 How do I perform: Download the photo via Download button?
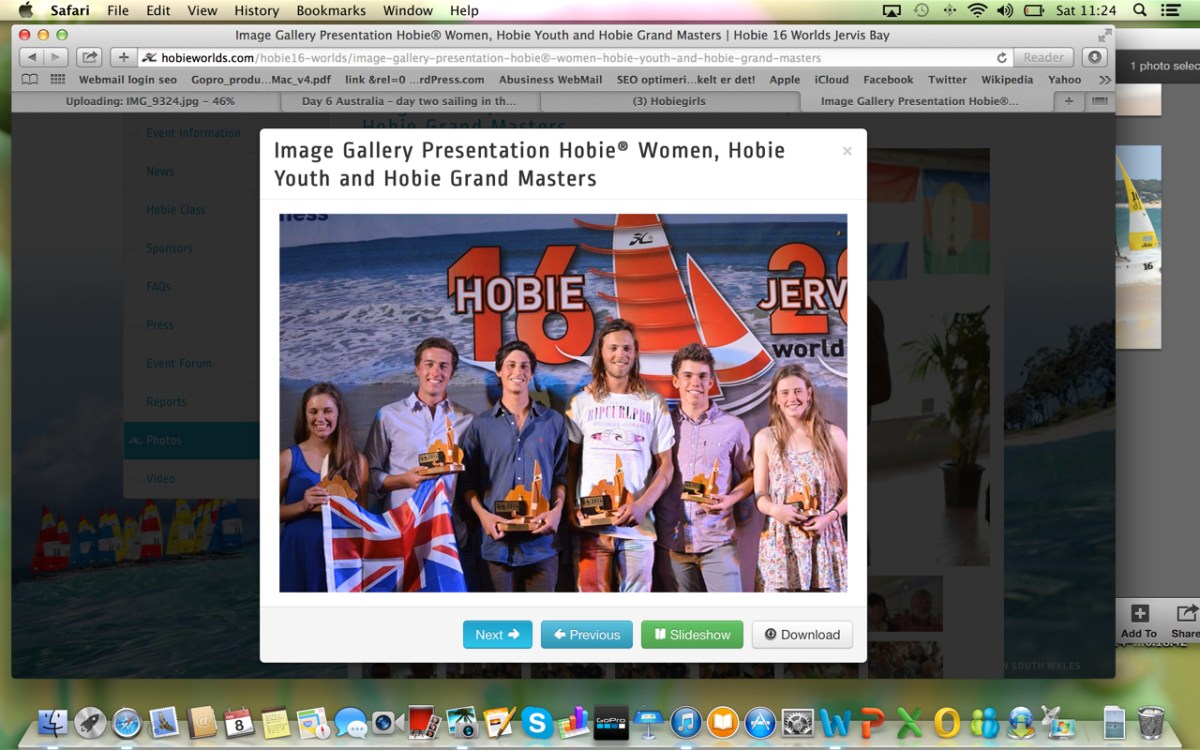[x=802, y=635]
